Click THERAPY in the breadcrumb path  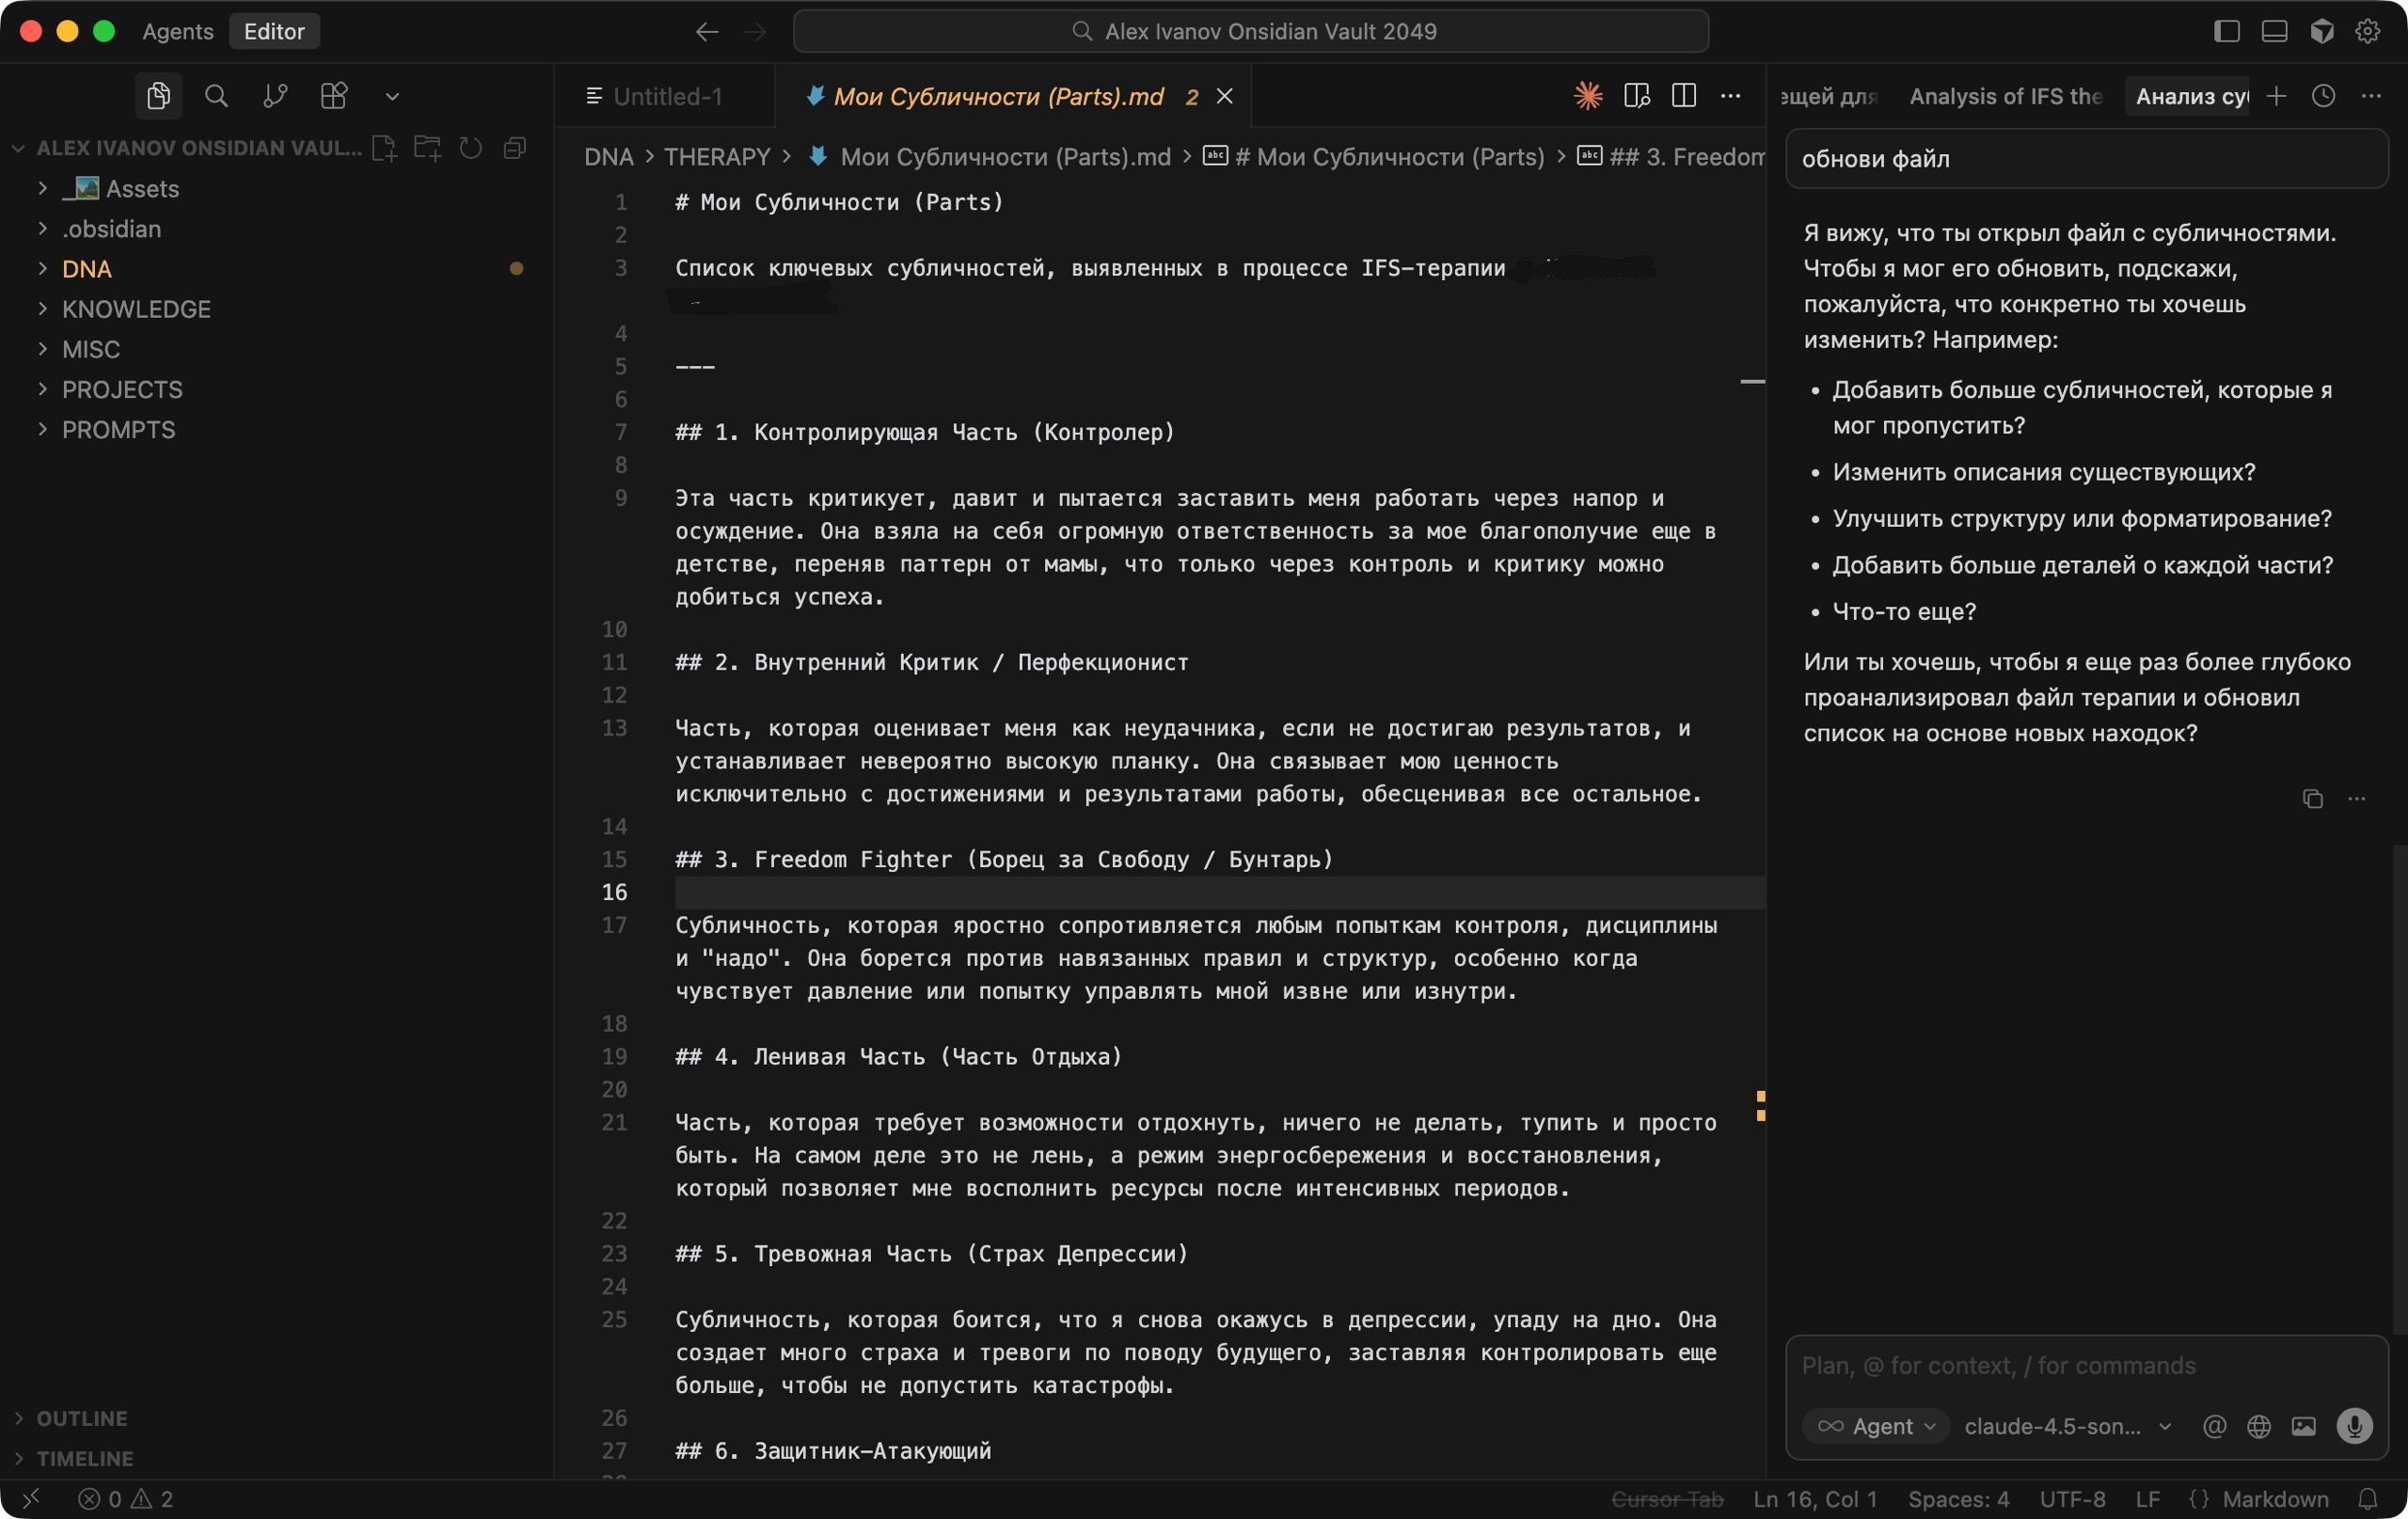coord(716,157)
